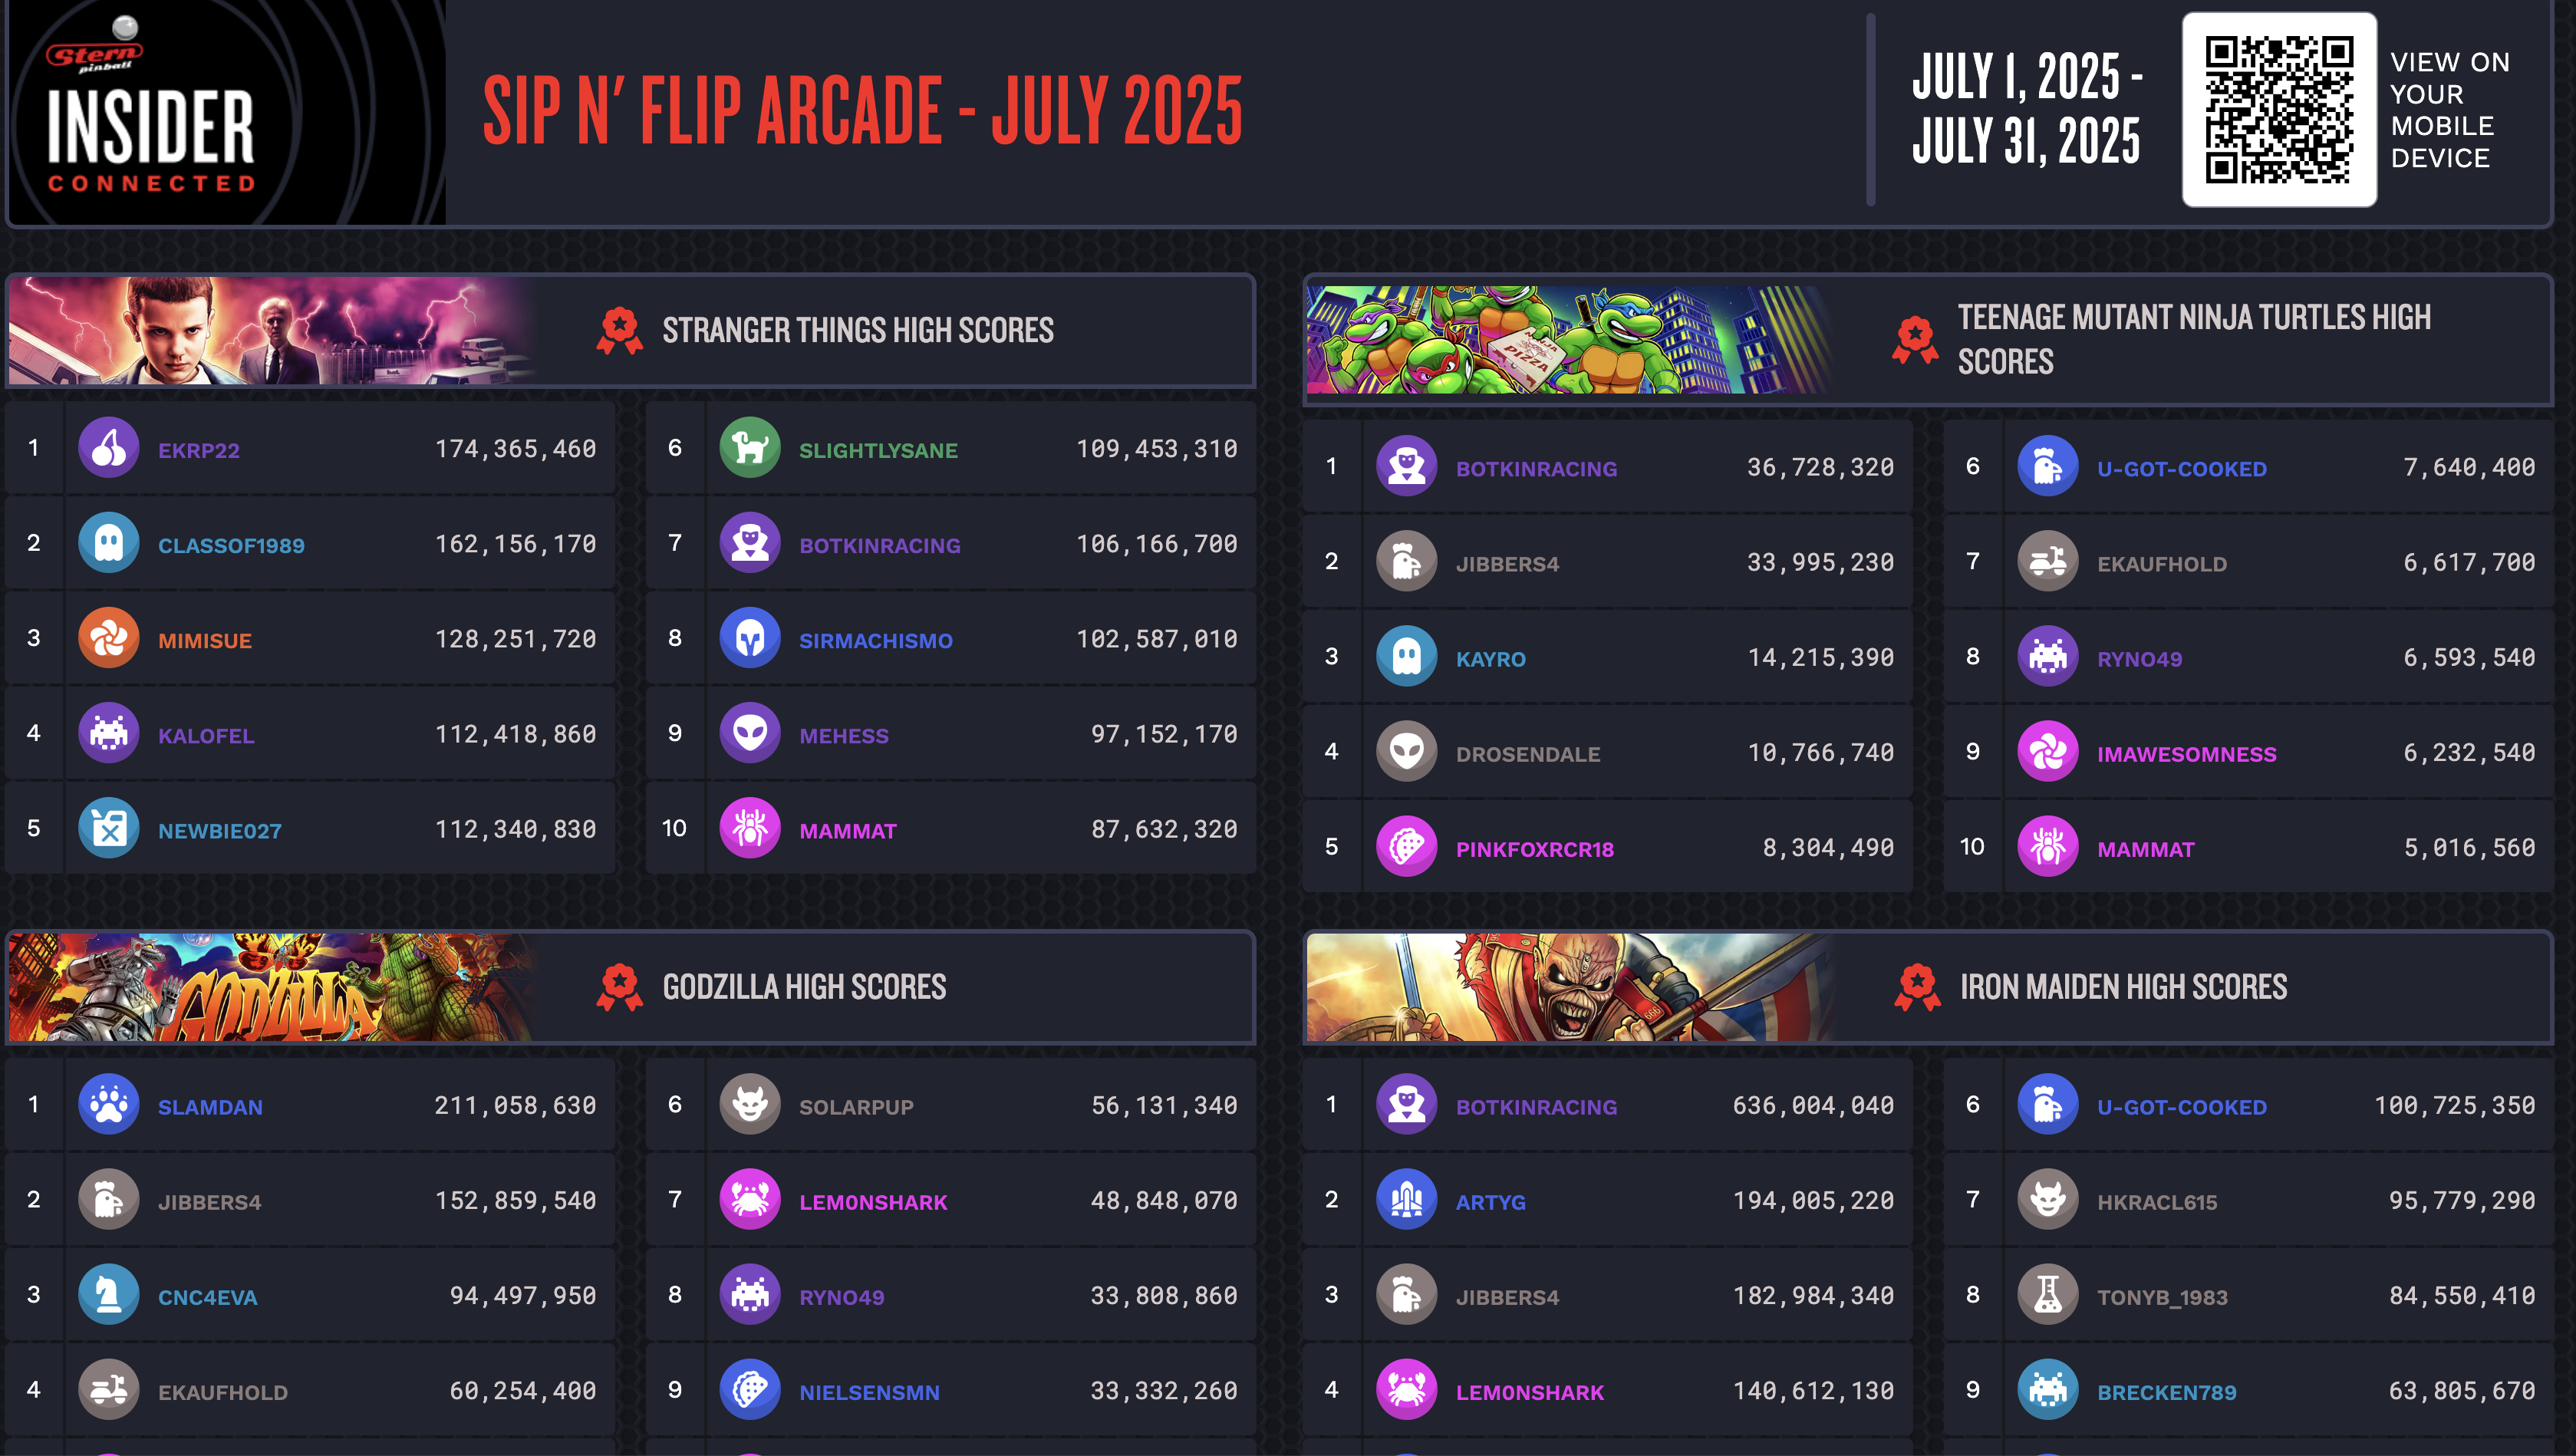The width and height of the screenshot is (2576, 1456).
Task: Click the mobile QR code
Action: 2279,110
